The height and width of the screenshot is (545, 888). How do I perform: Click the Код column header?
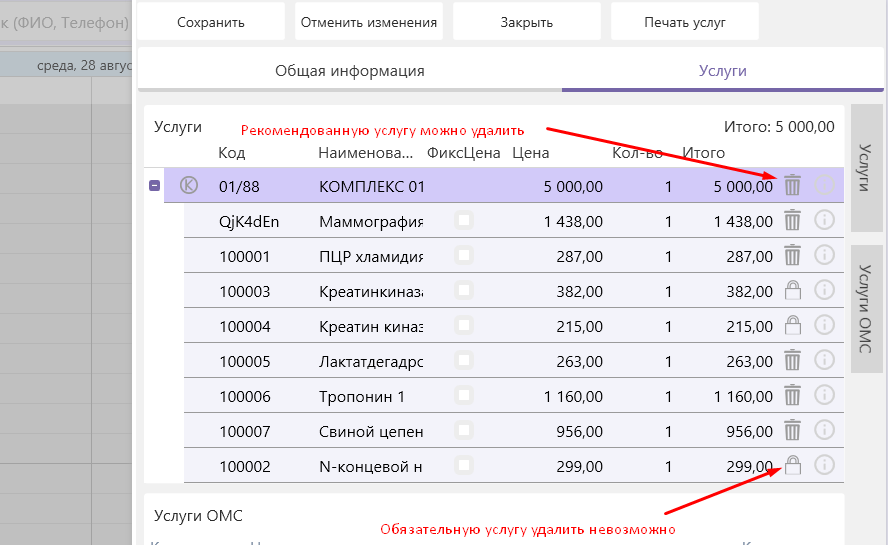point(232,153)
